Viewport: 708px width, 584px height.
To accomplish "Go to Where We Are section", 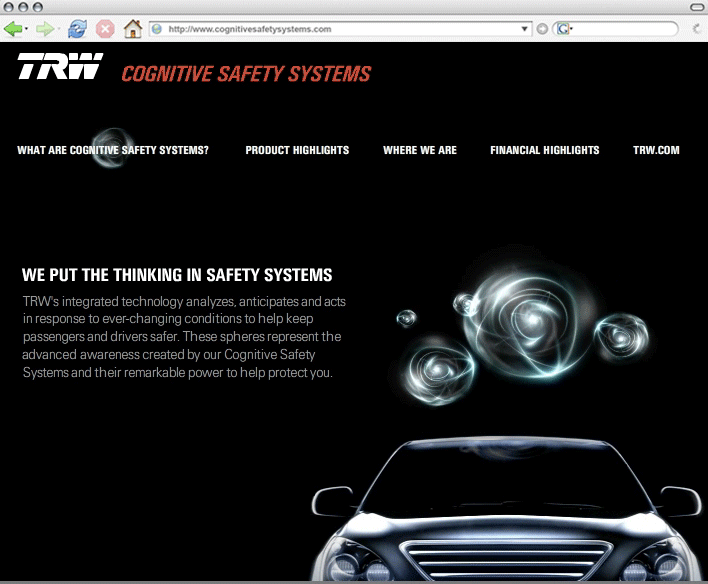I will (x=420, y=150).
